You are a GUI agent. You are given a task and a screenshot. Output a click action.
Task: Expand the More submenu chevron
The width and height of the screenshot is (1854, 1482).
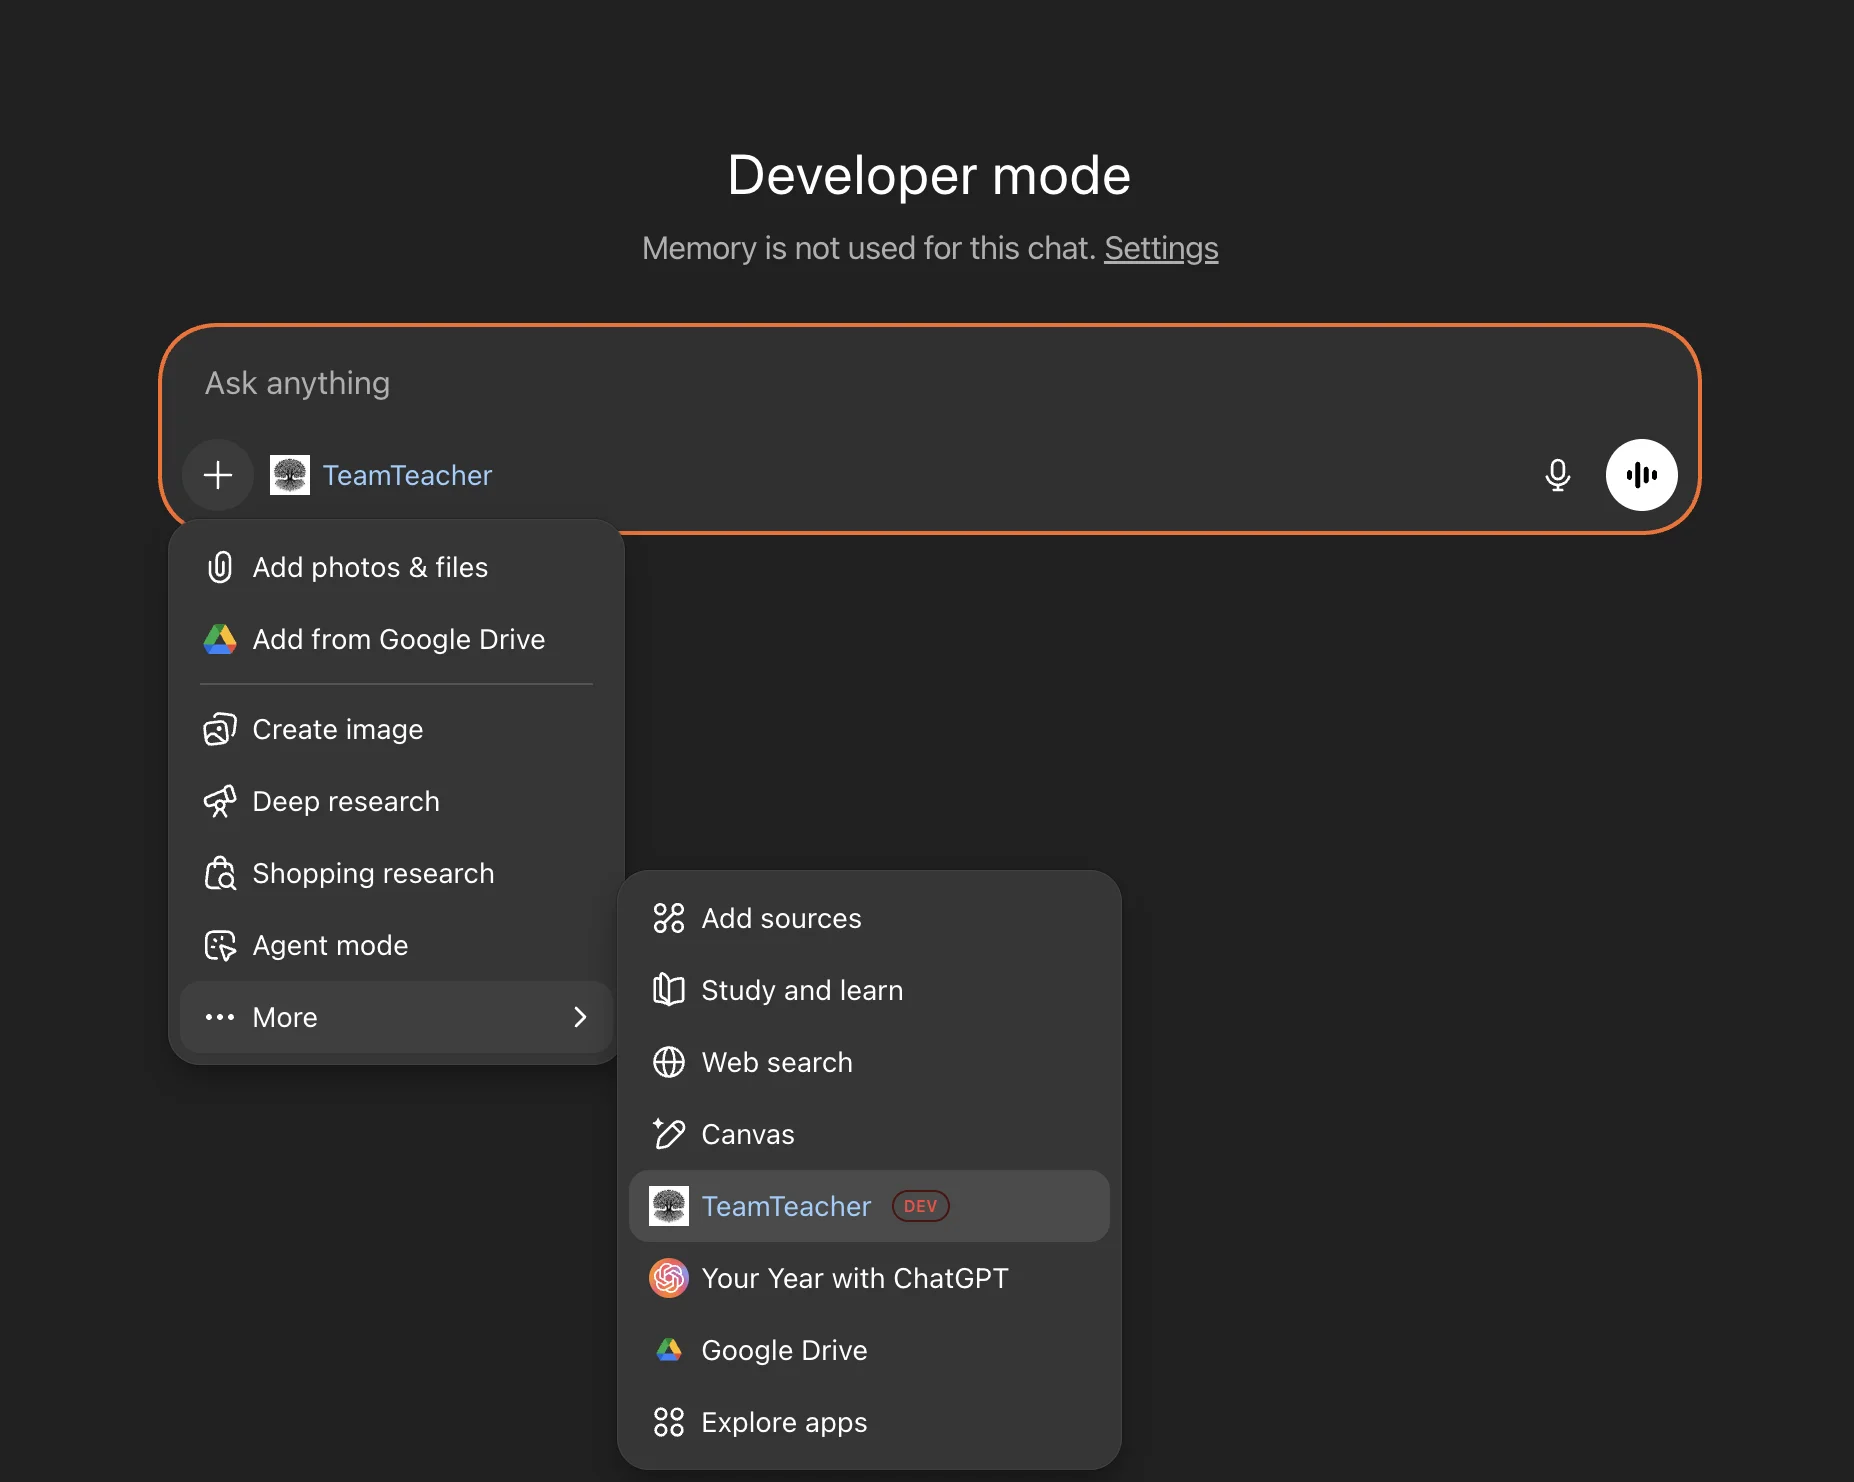(x=580, y=1017)
